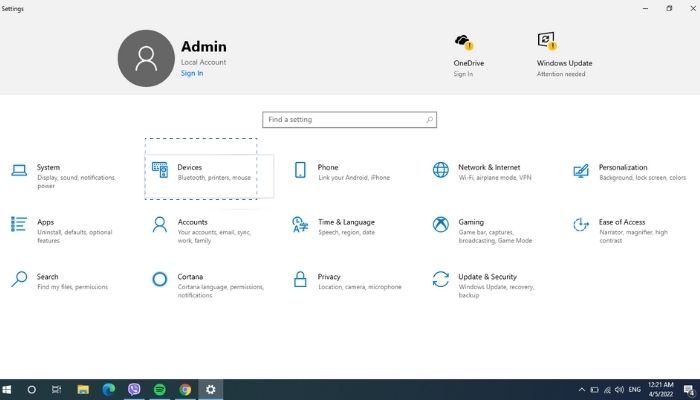
Task: Open the Windows Start menu
Action: tap(7, 390)
